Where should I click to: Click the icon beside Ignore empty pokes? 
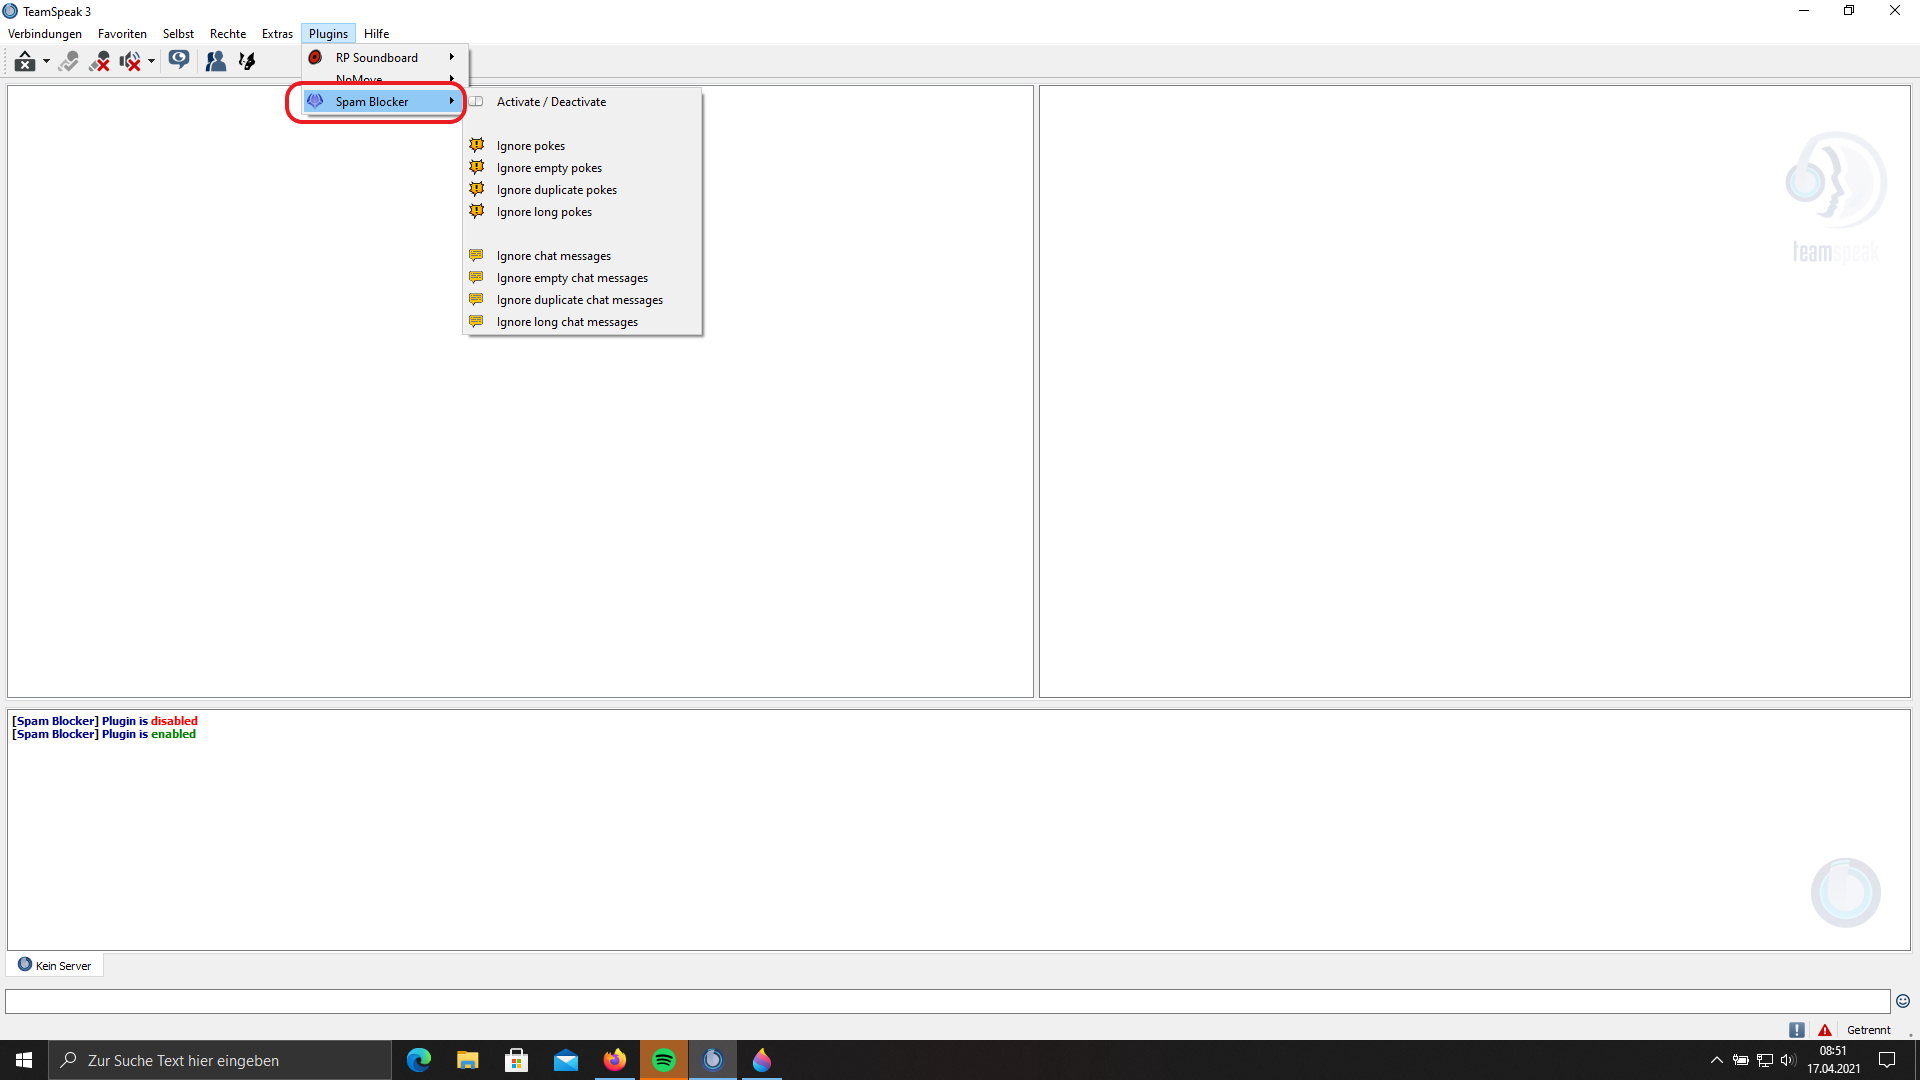(477, 168)
